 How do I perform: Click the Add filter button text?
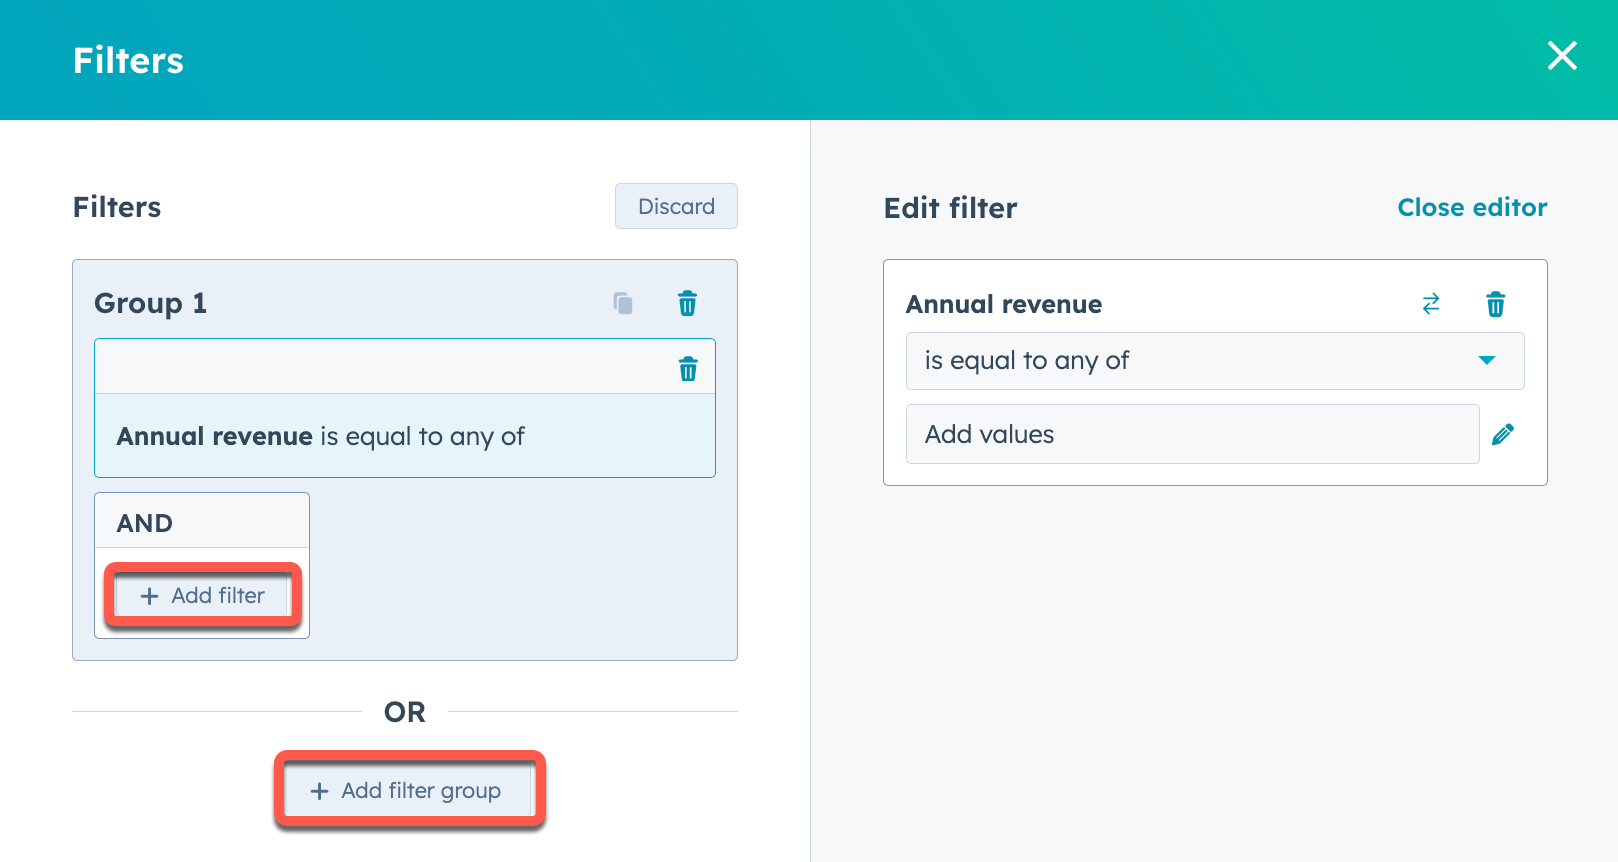[218, 596]
